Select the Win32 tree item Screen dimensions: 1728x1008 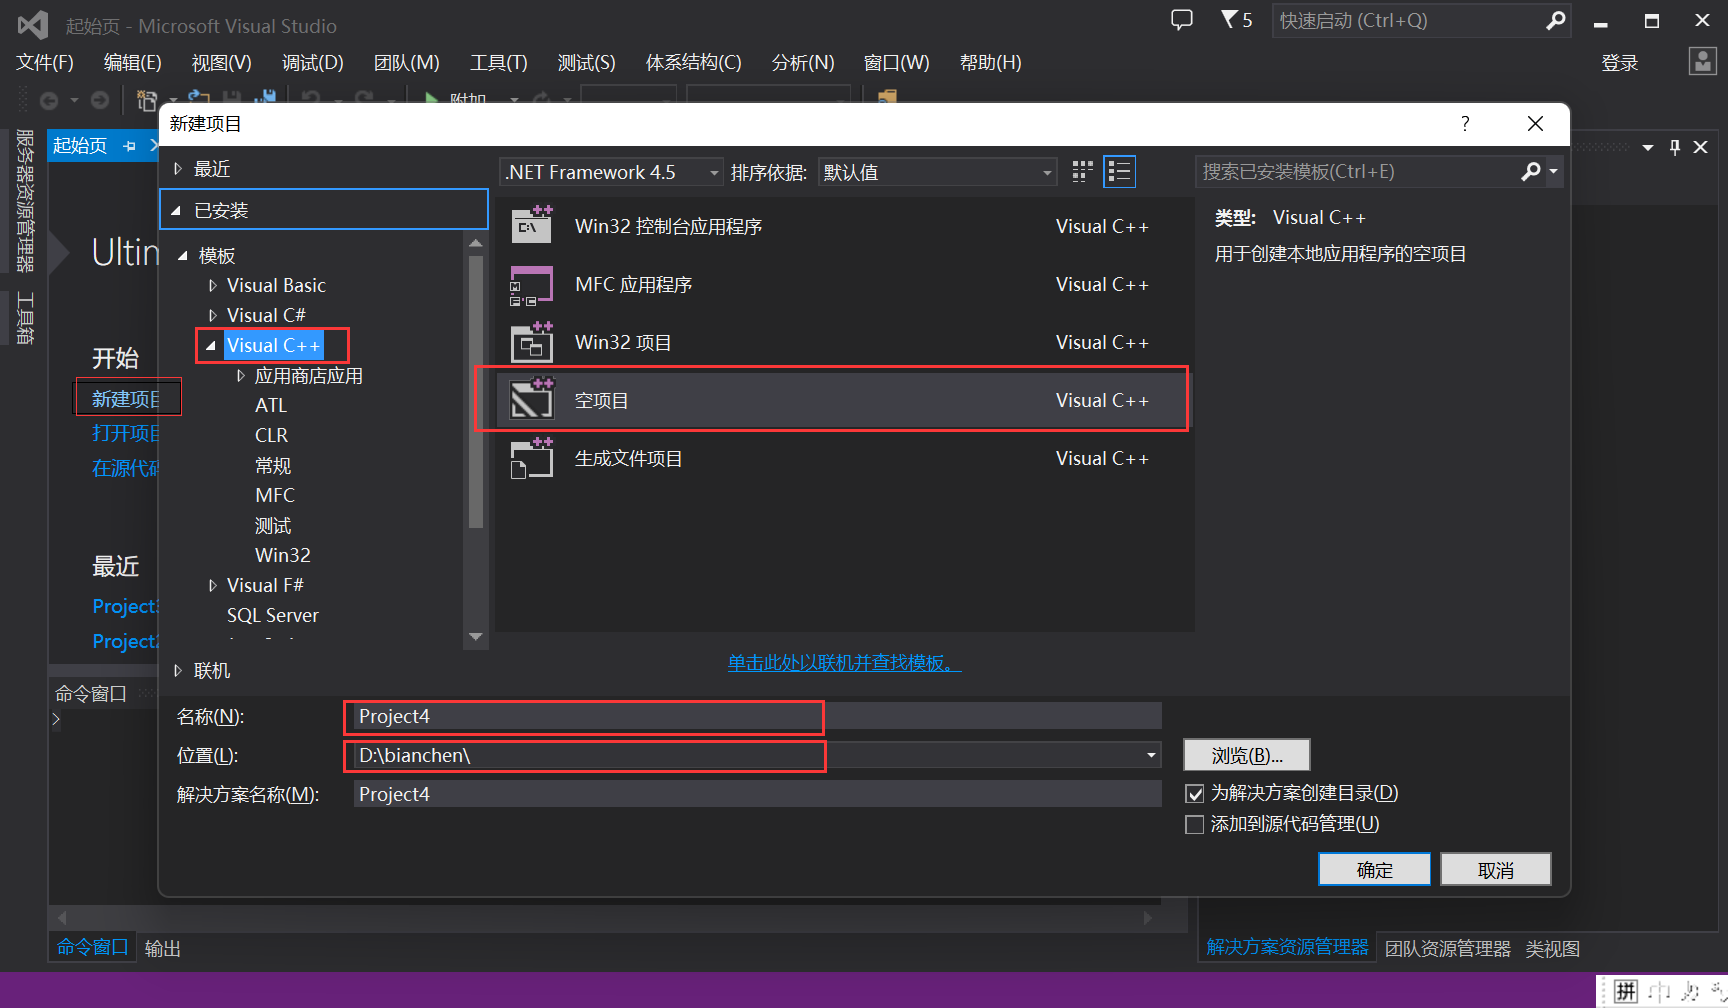coord(283,556)
